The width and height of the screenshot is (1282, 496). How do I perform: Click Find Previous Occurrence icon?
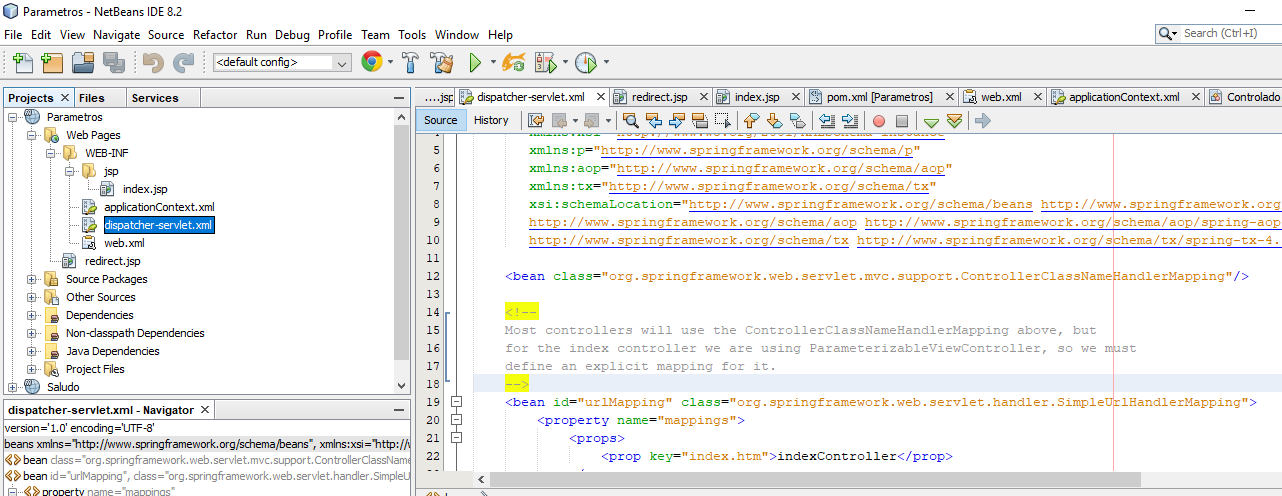[656, 121]
